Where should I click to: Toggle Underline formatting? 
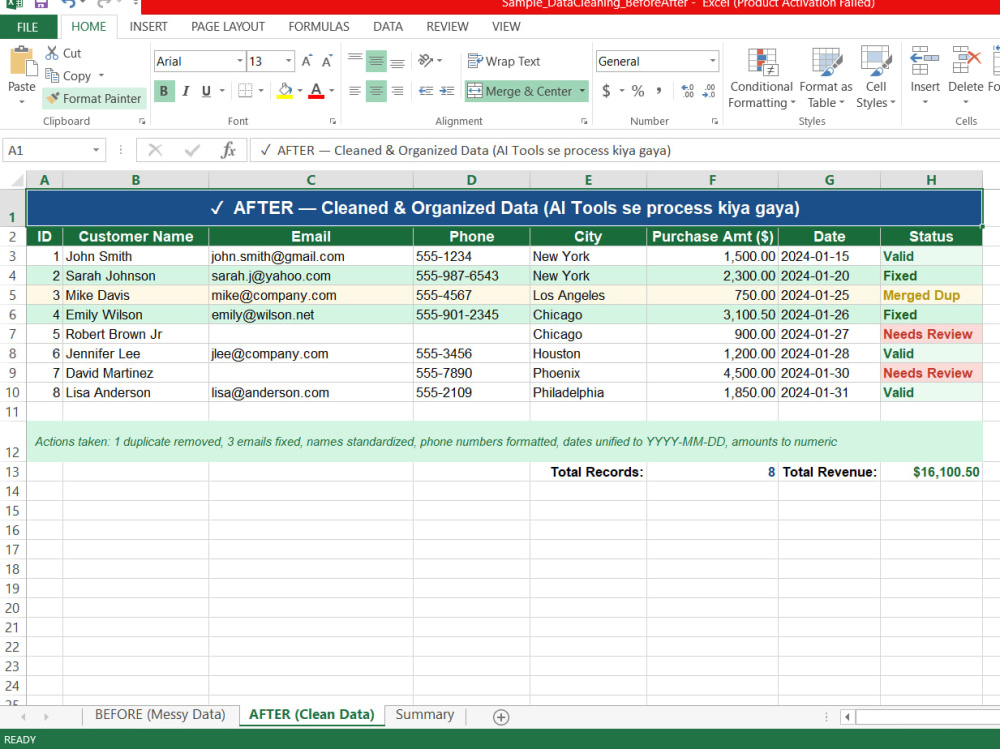pos(206,91)
